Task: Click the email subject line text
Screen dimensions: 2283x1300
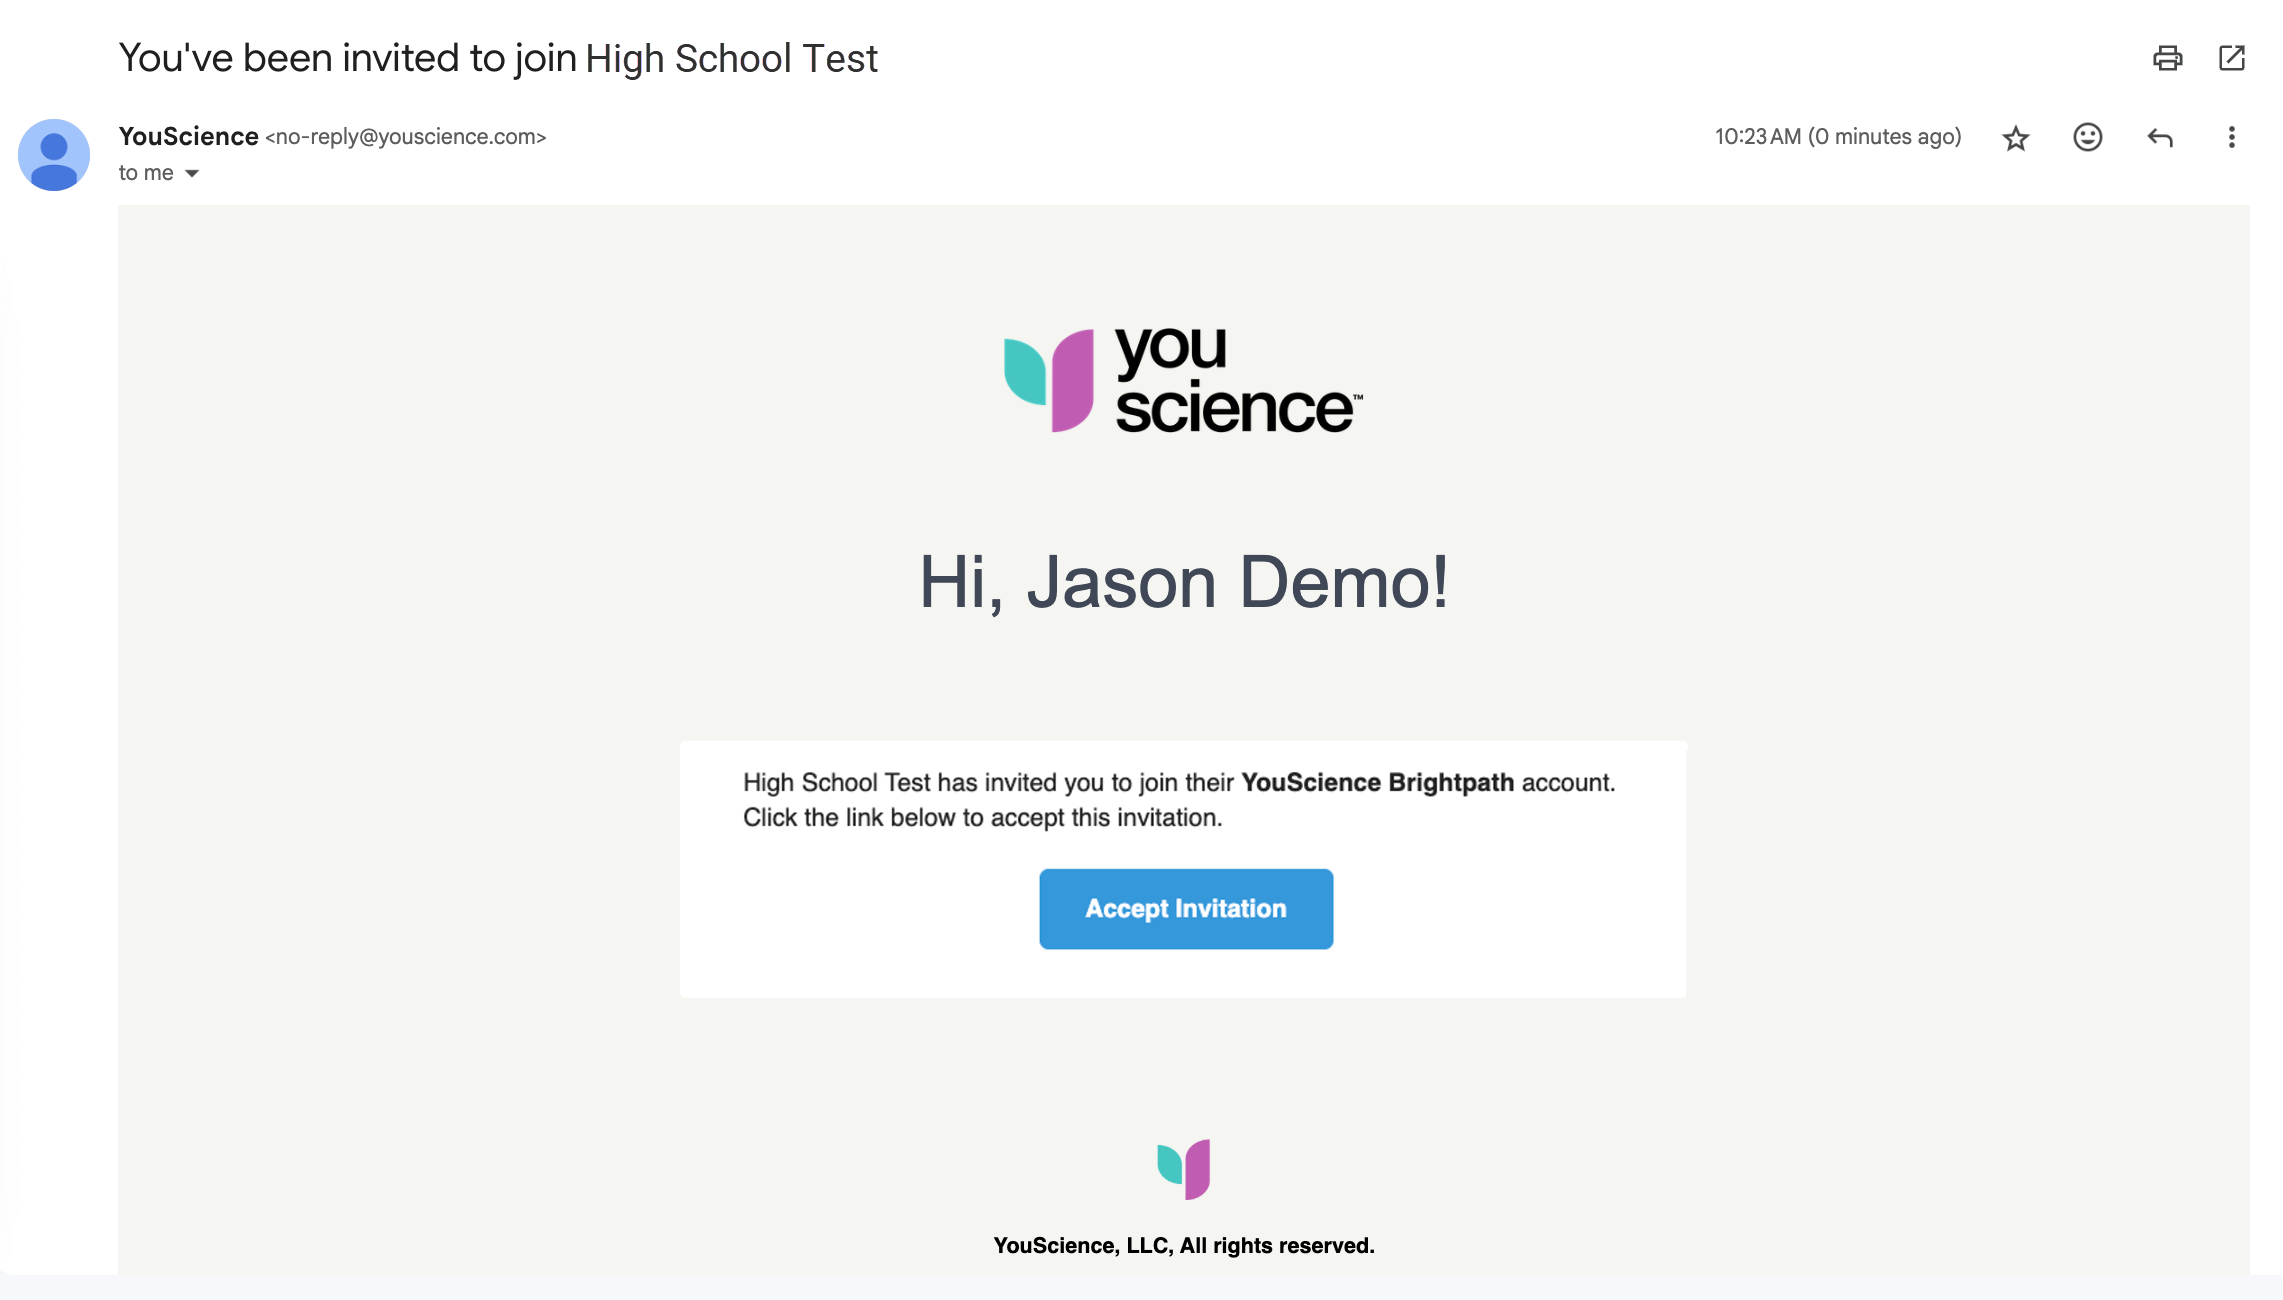Action: [x=498, y=58]
